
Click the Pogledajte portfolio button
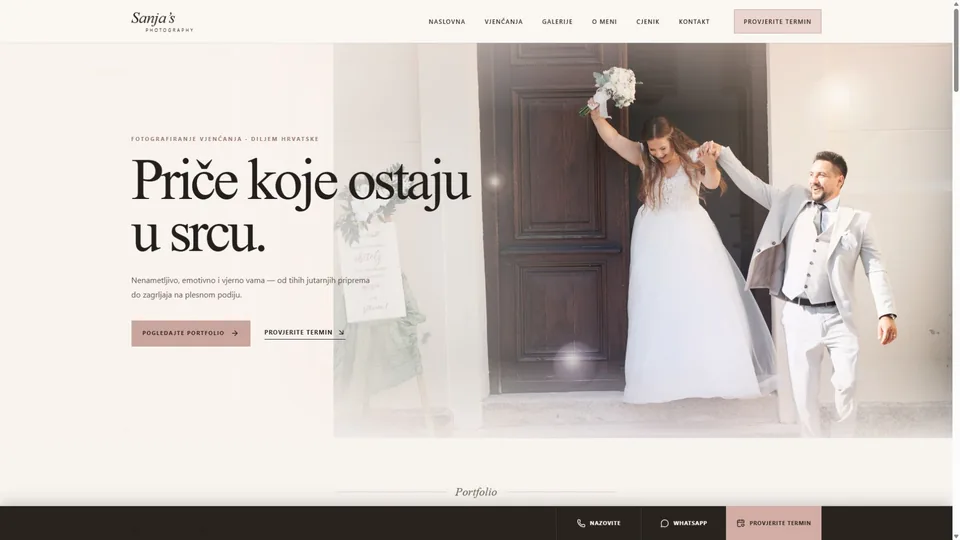click(190, 333)
